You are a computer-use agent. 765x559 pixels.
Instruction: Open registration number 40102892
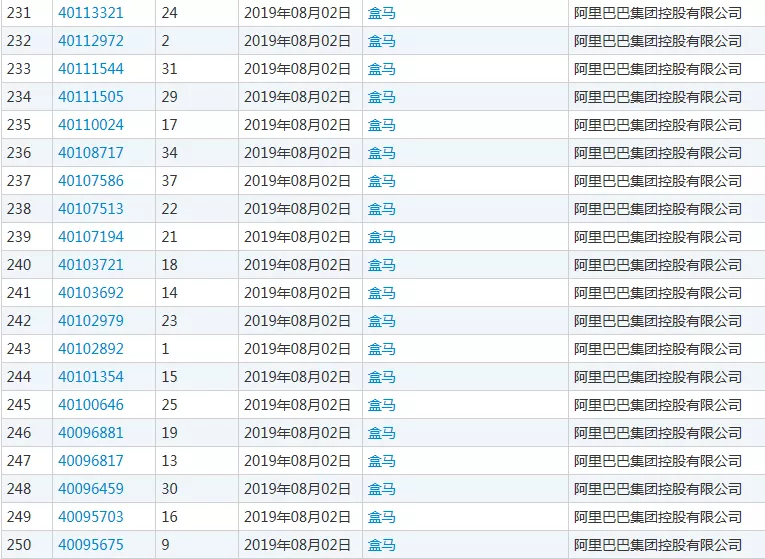(91, 349)
